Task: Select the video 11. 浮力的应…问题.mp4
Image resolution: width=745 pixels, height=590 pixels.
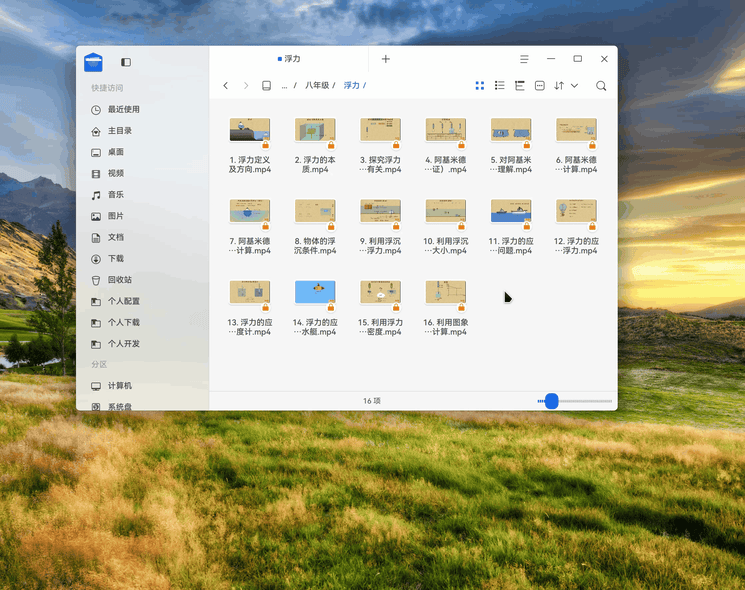Action: coord(511,227)
